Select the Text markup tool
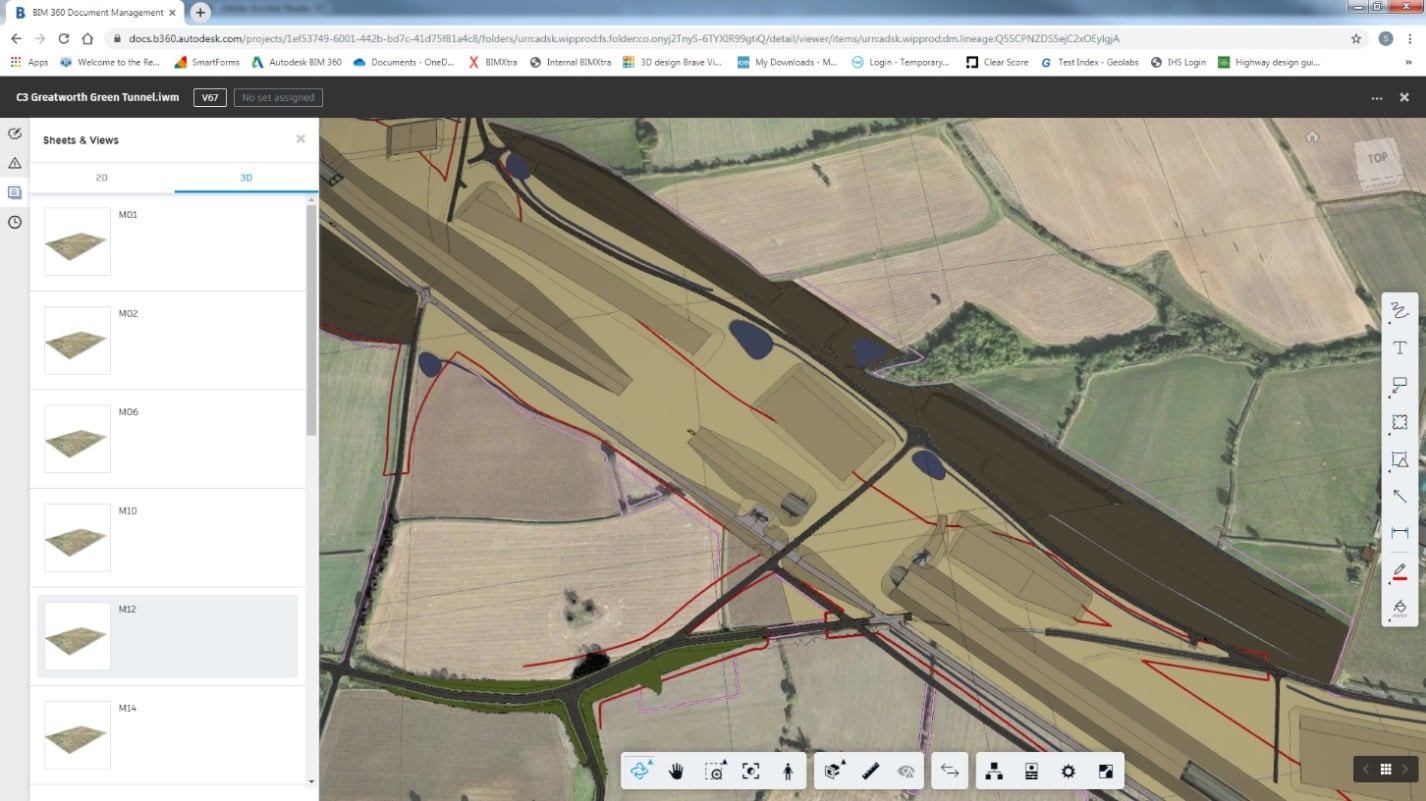The width and height of the screenshot is (1426, 801). [x=1399, y=348]
